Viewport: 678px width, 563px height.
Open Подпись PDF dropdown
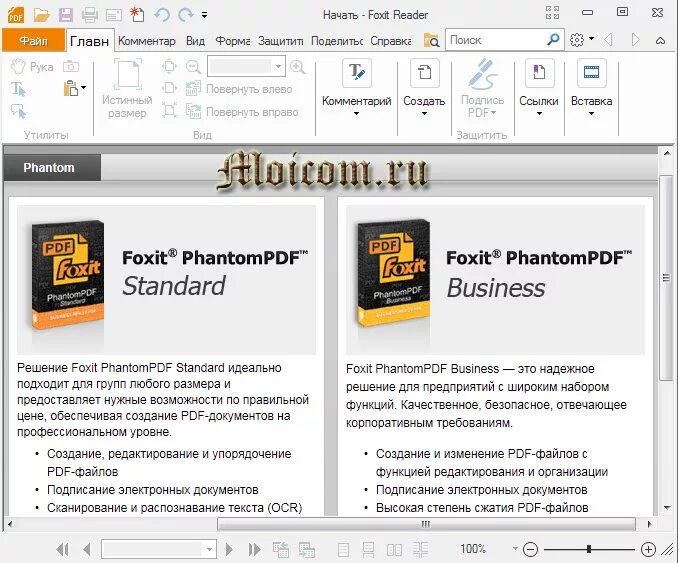[482, 88]
